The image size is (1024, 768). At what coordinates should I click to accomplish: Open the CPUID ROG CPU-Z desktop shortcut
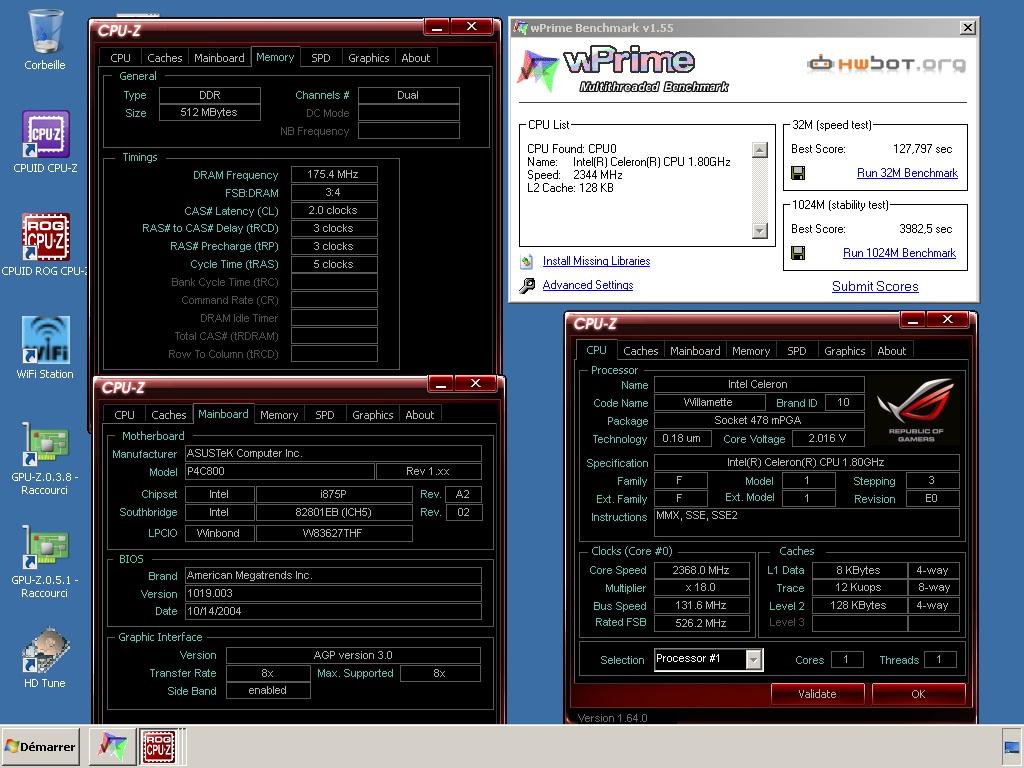45,237
